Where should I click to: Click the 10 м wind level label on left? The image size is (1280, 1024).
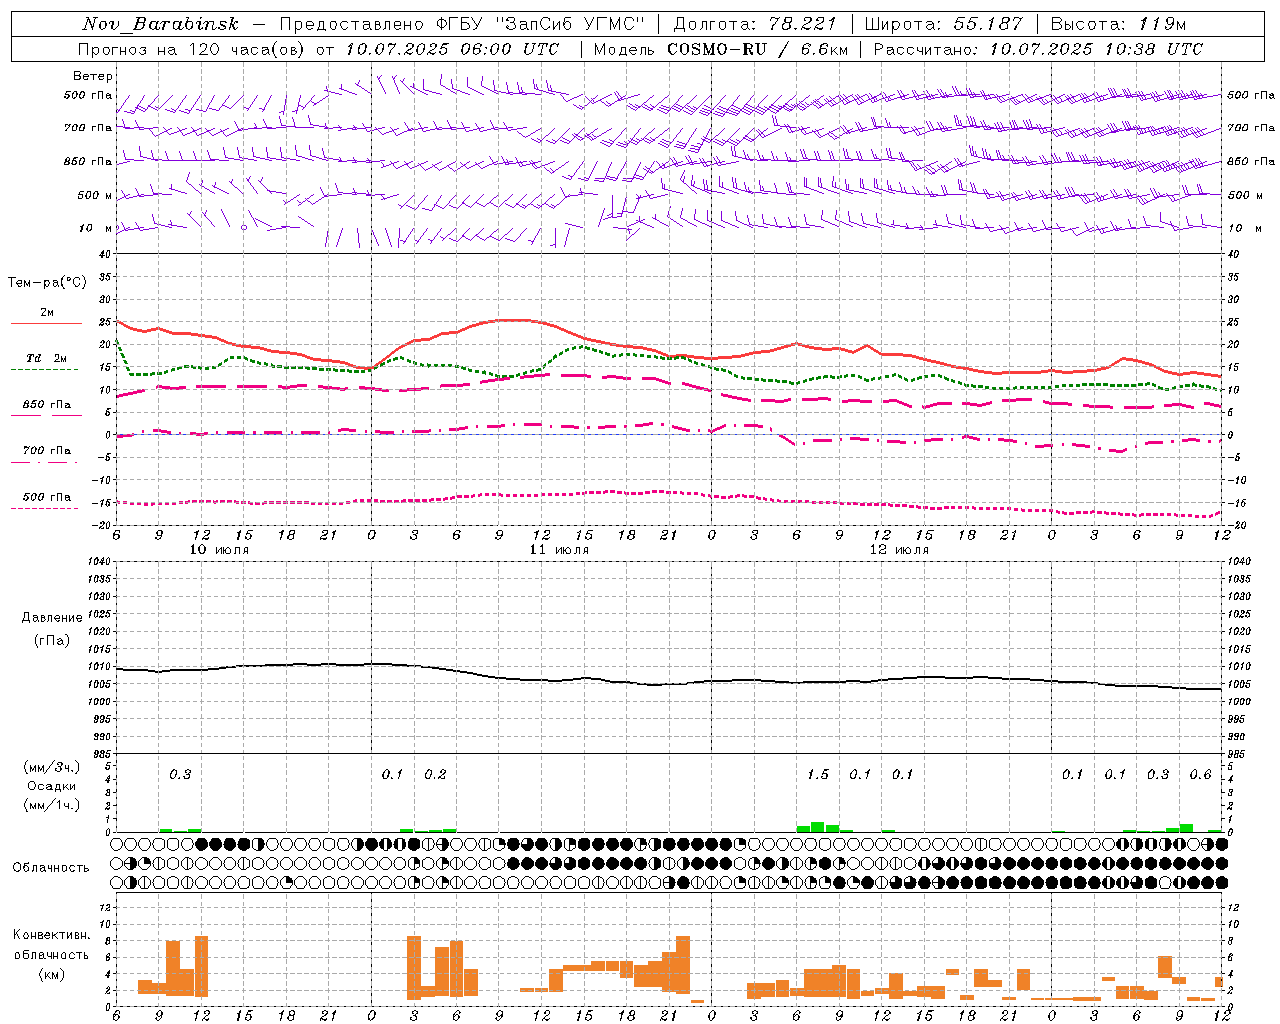coord(96,228)
